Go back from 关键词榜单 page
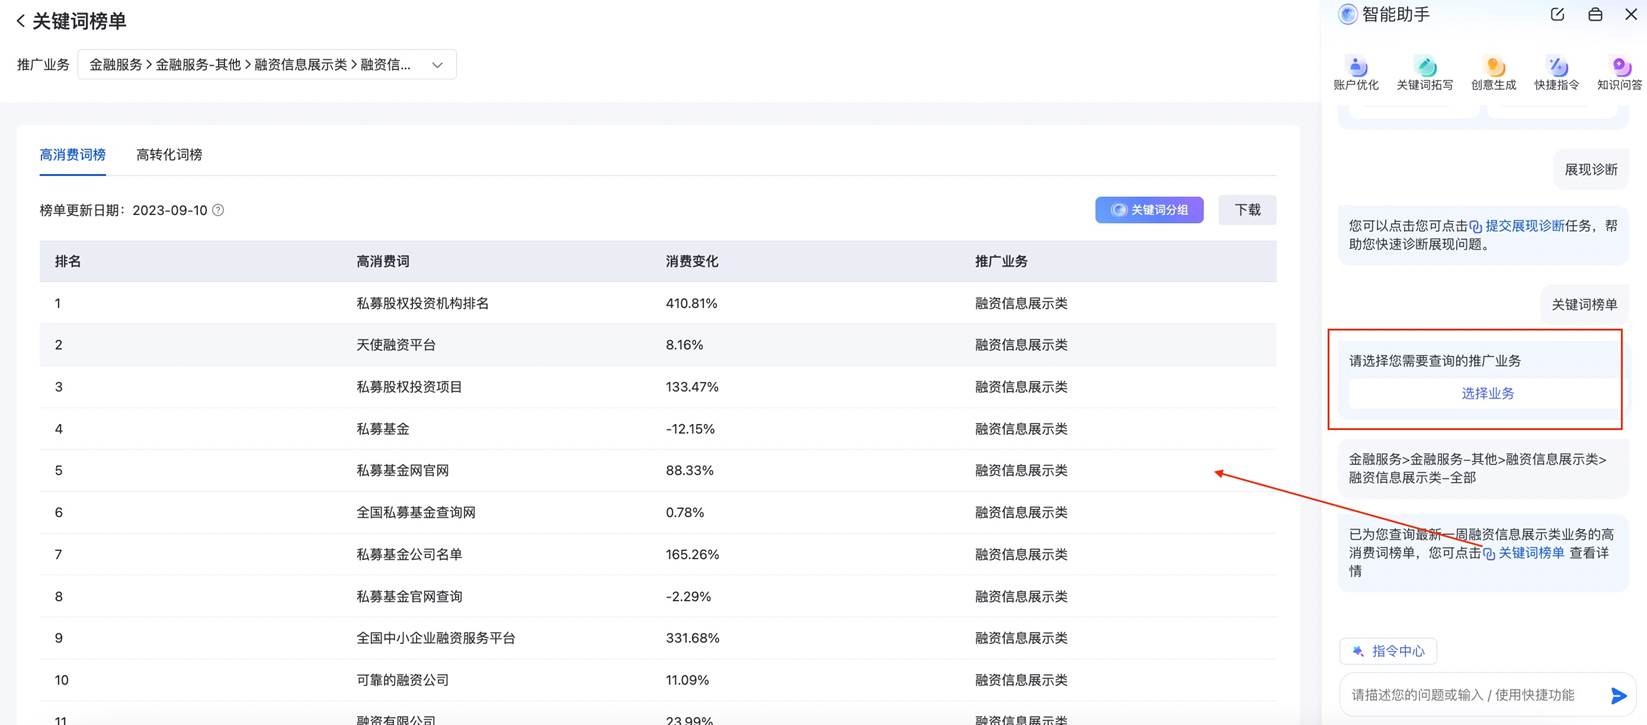This screenshot has width=1647, height=725. coord(21,21)
